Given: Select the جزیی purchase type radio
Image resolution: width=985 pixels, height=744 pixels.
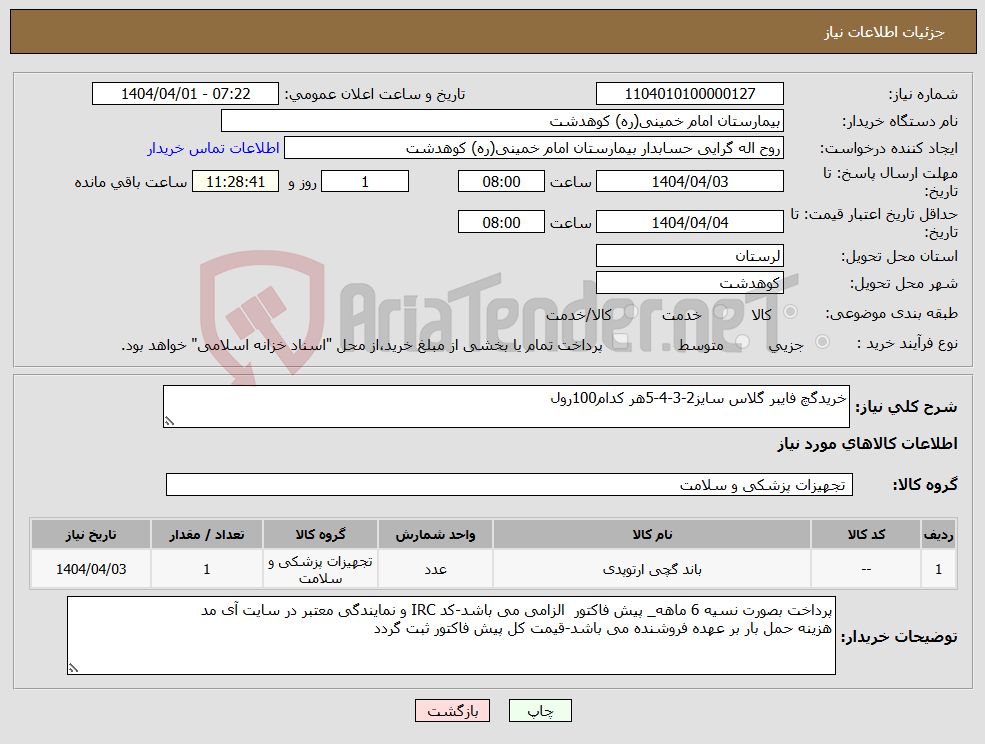Looking at the screenshot, I should coord(822,342).
